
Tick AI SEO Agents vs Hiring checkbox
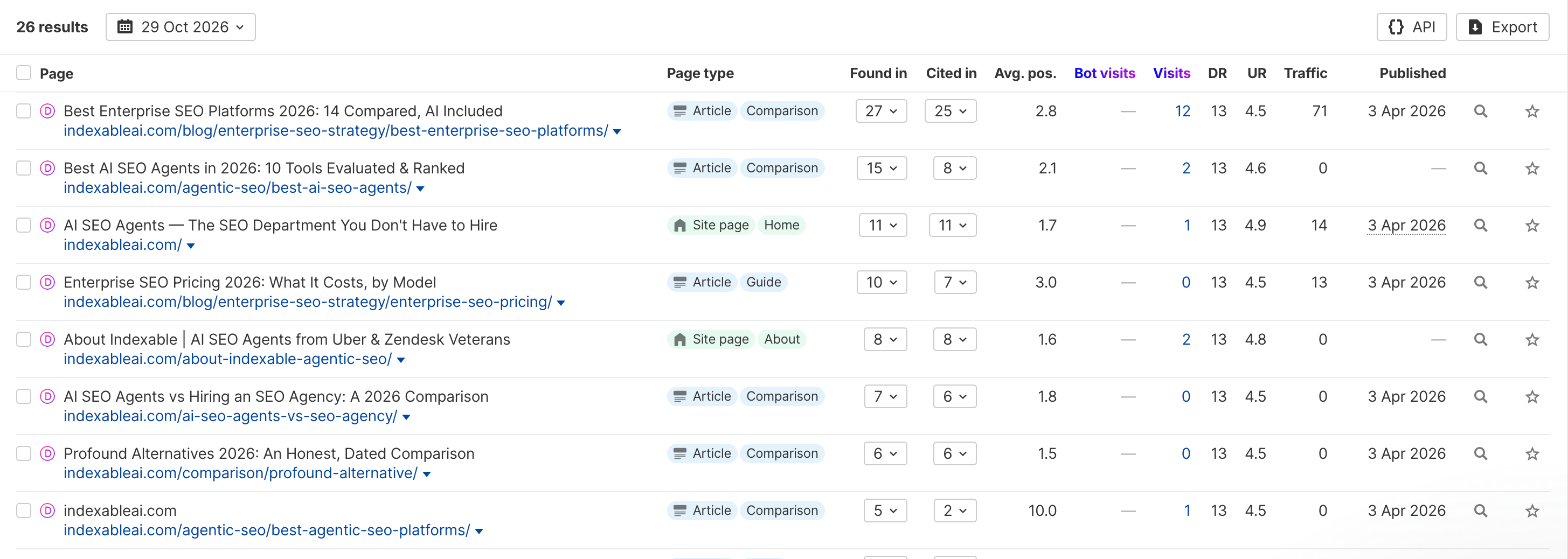[x=24, y=396]
